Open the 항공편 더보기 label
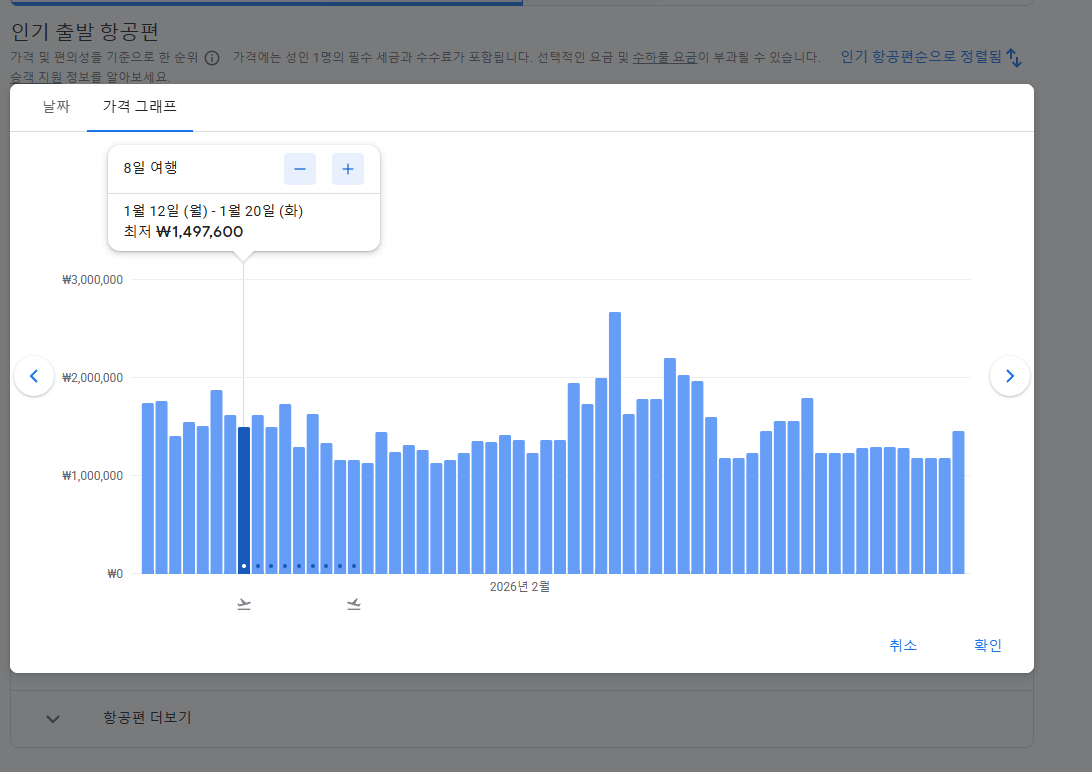 [x=147, y=718]
